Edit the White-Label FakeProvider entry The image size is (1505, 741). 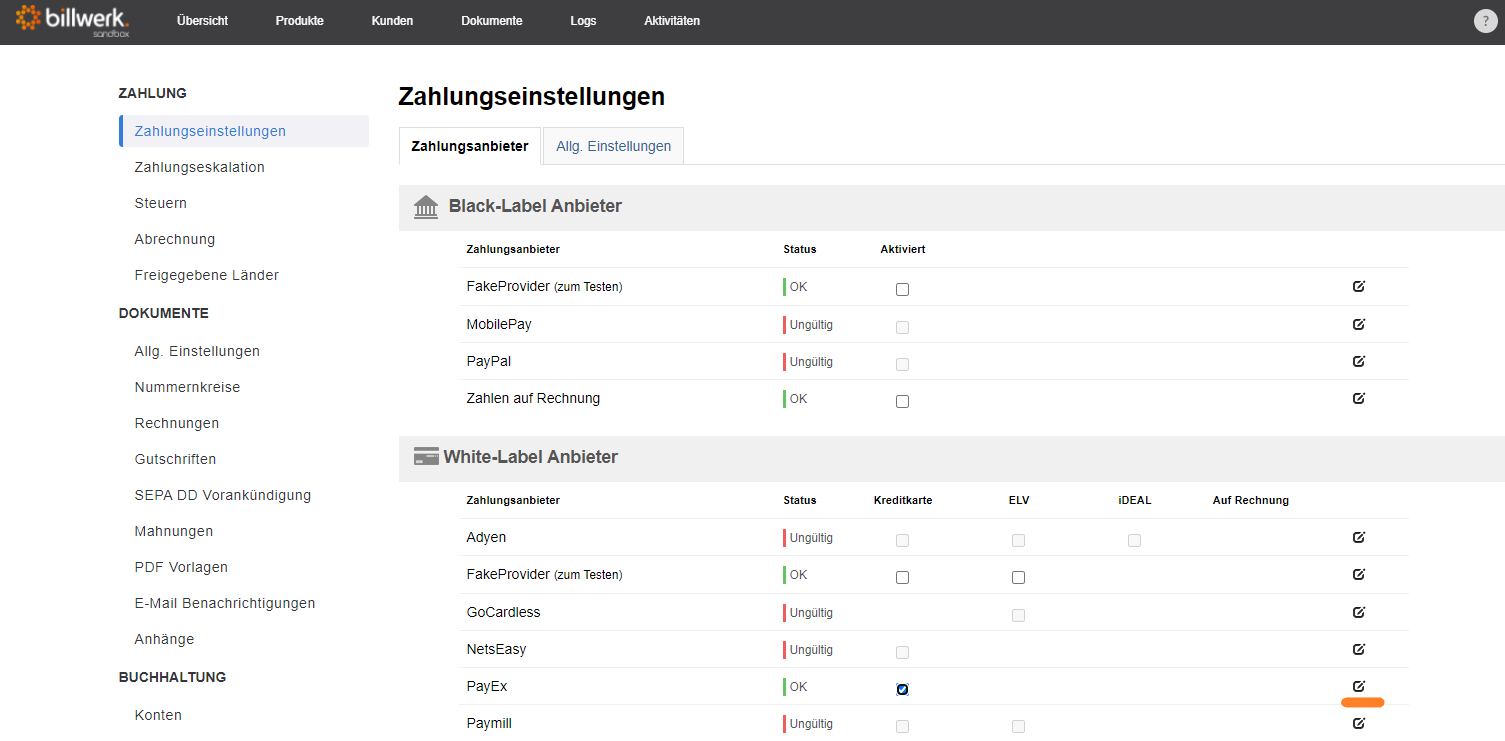point(1358,574)
